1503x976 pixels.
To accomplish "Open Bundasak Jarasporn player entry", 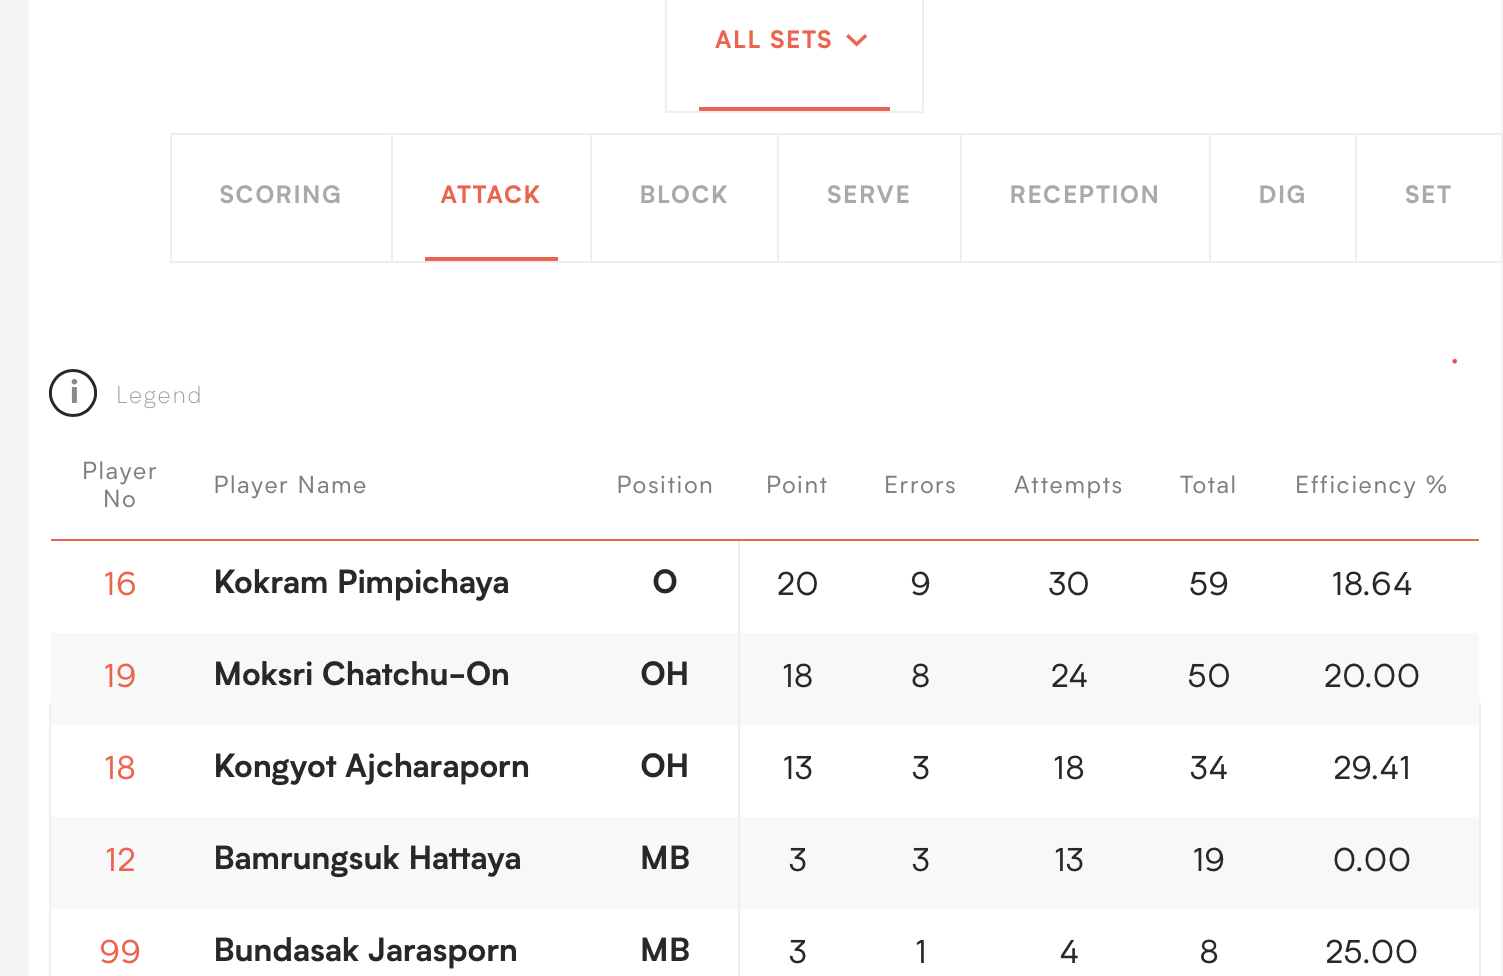I will click(x=365, y=951).
